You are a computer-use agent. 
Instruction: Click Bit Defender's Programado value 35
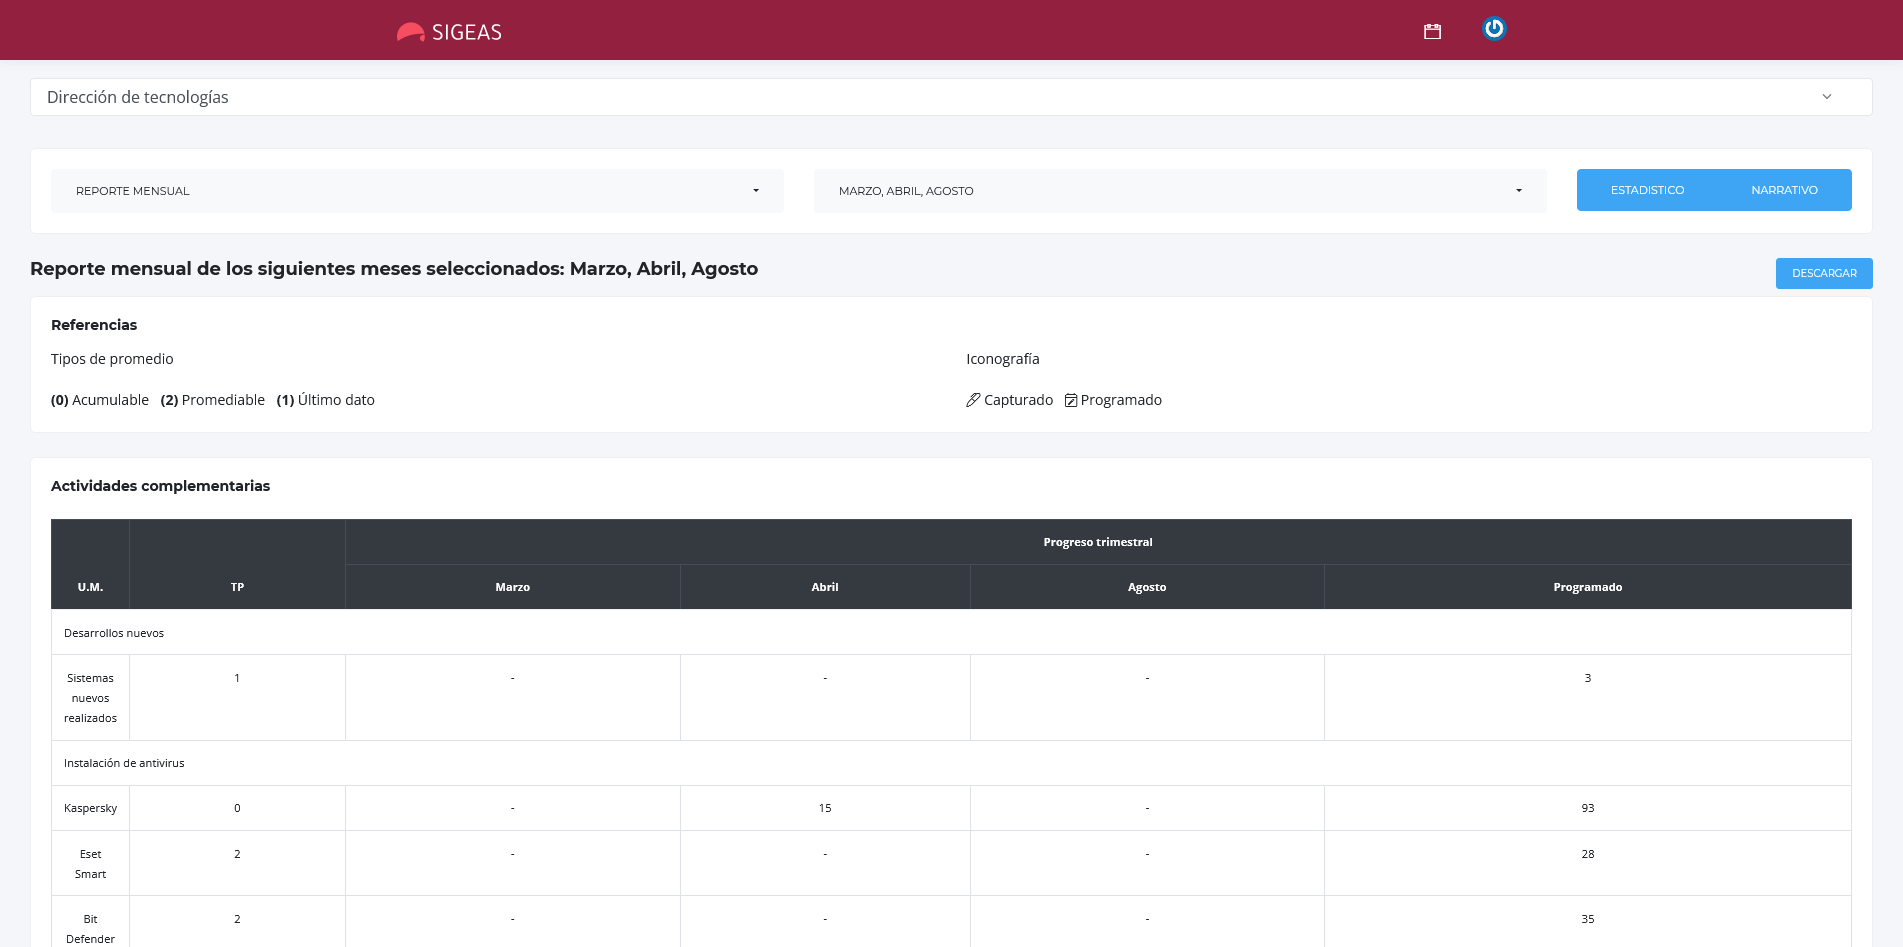click(1587, 919)
